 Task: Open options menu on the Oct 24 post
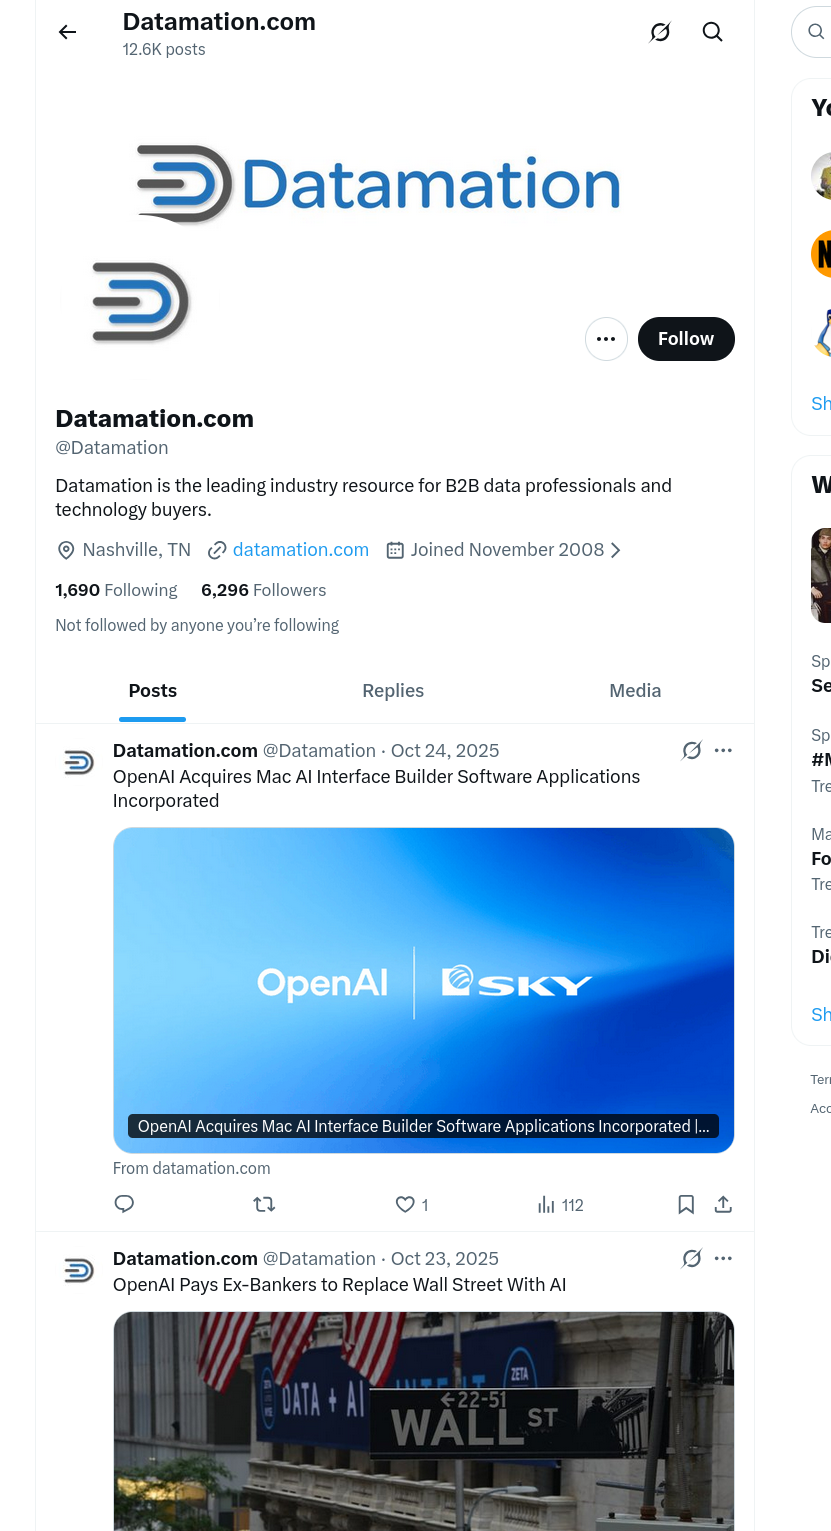coord(723,750)
